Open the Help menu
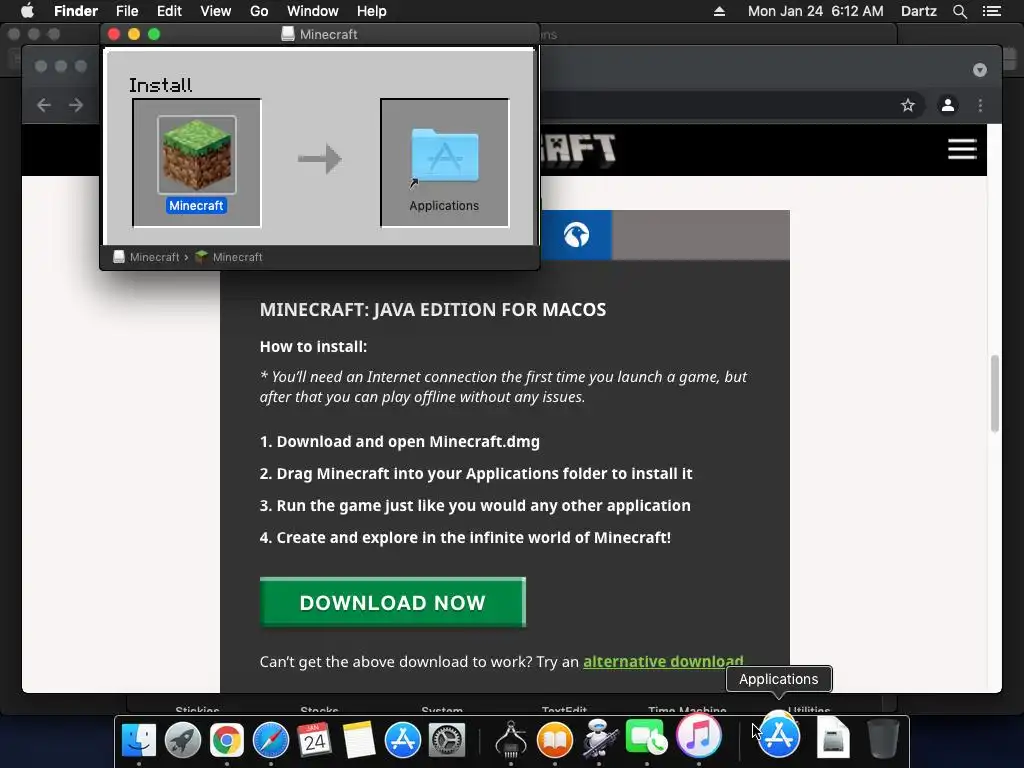The image size is (1024, 768). tap(372, 11)
